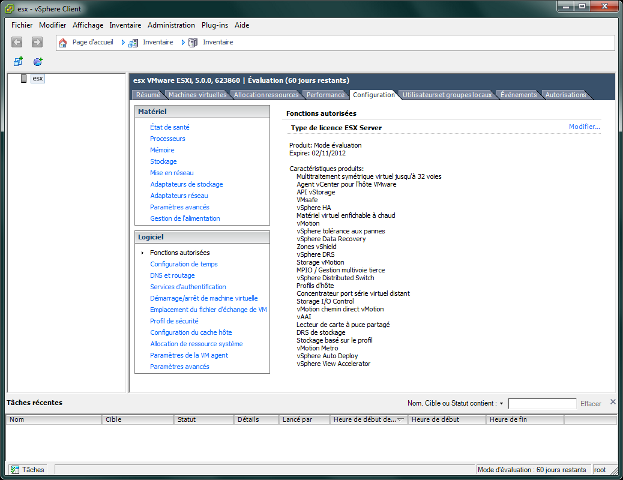Viewport: 623px width, 480px height.
Task: Click the new virtual machine toolbar icon
Action: click(x=18, y=62)
